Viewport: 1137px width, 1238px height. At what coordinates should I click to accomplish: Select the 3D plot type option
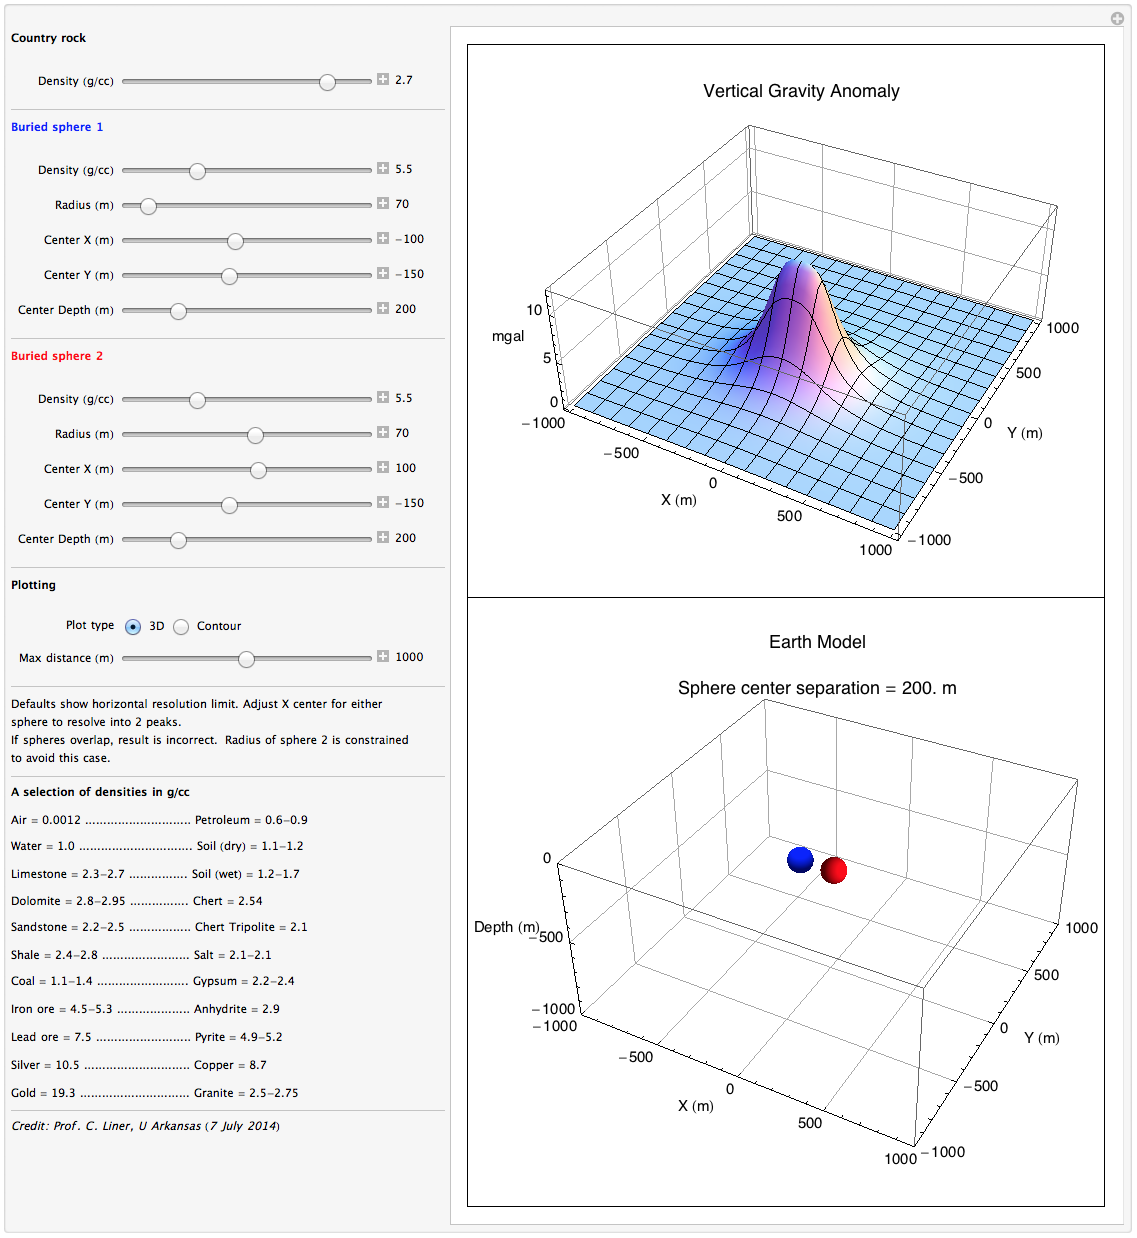133,626
